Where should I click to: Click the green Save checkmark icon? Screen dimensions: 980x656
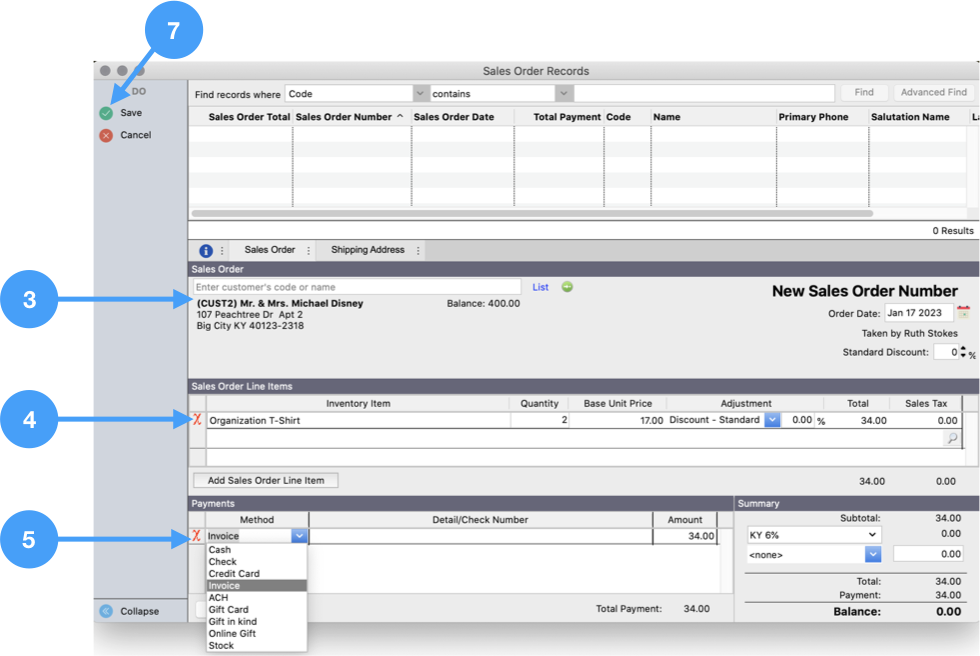[x=106, y=113]
